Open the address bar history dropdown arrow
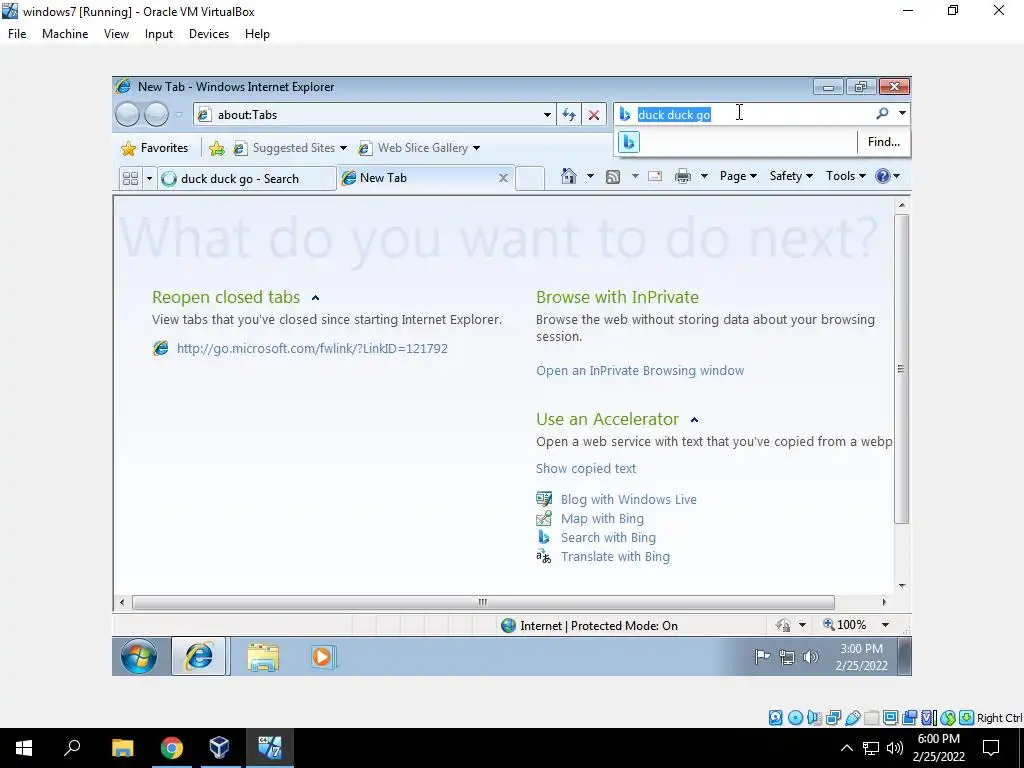This screenshot has width=1024, height=768. 547,115
